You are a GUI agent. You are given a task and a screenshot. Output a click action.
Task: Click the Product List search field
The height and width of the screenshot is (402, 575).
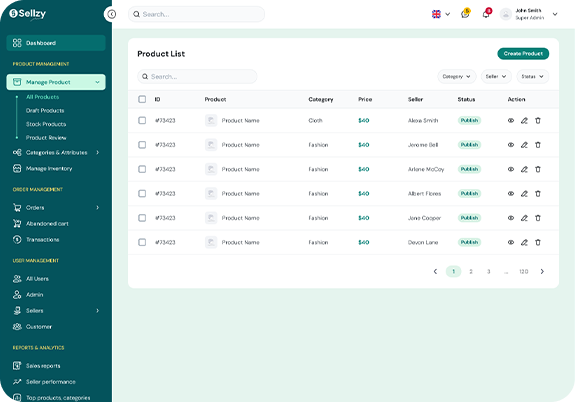click(x=197, y=77)
